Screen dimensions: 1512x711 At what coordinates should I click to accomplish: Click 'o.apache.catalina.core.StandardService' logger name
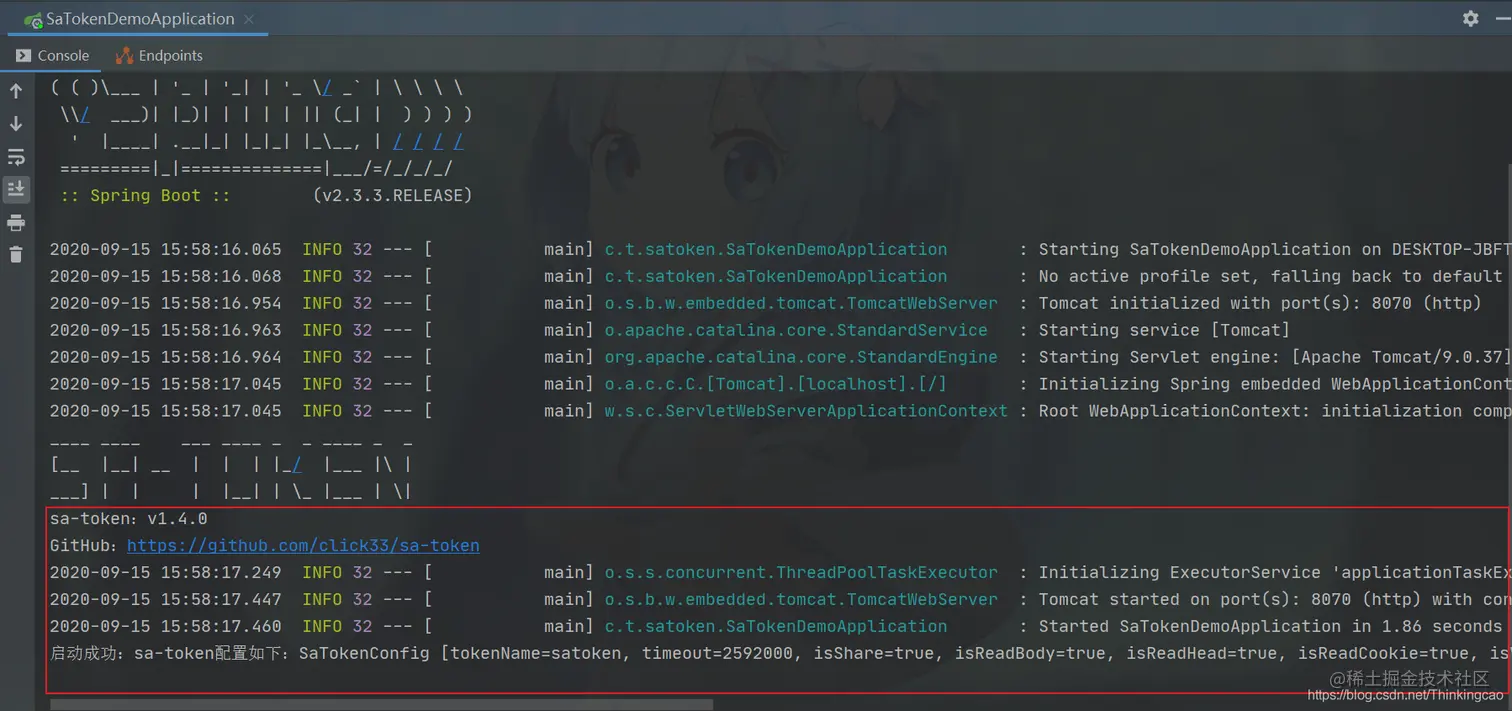[x=796, y=330]
